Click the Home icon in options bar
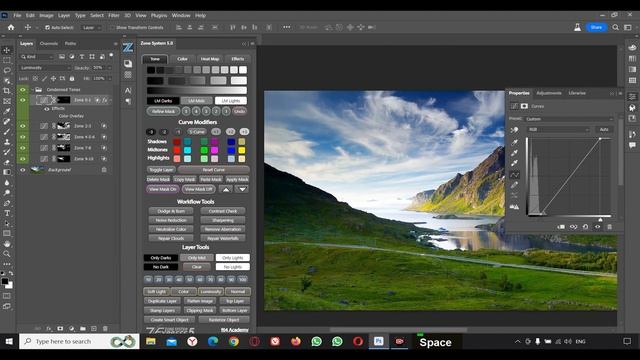The width and height of the screenshot is (640, 360). coord(11,27)
